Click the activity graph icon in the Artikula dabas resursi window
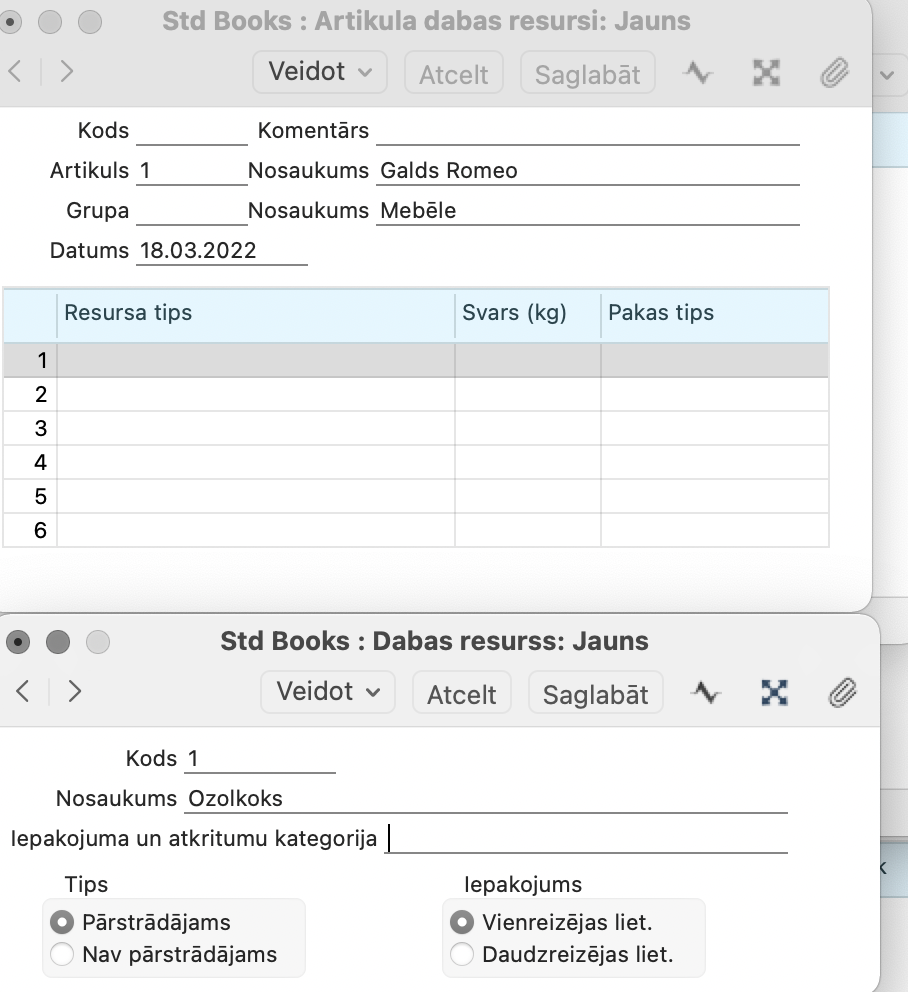The height and width of the screenshot is (992, 908). (x=698, y=74)
